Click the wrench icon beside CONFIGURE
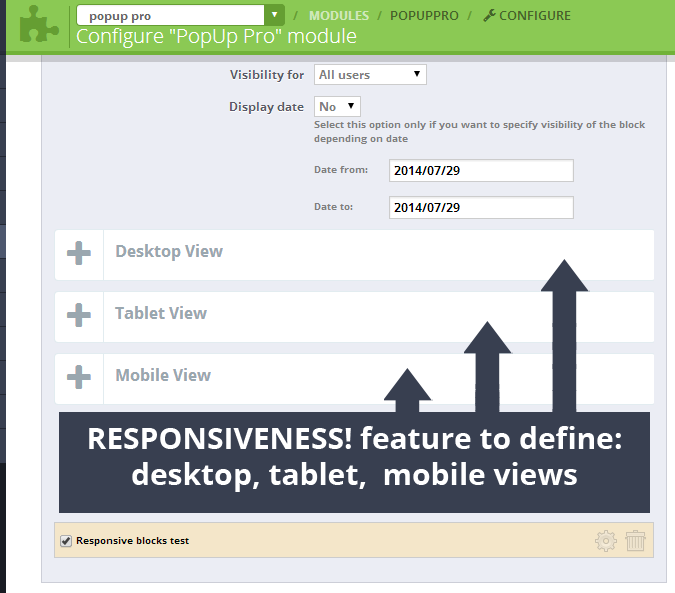675x593 pixels. pos(489,15)
